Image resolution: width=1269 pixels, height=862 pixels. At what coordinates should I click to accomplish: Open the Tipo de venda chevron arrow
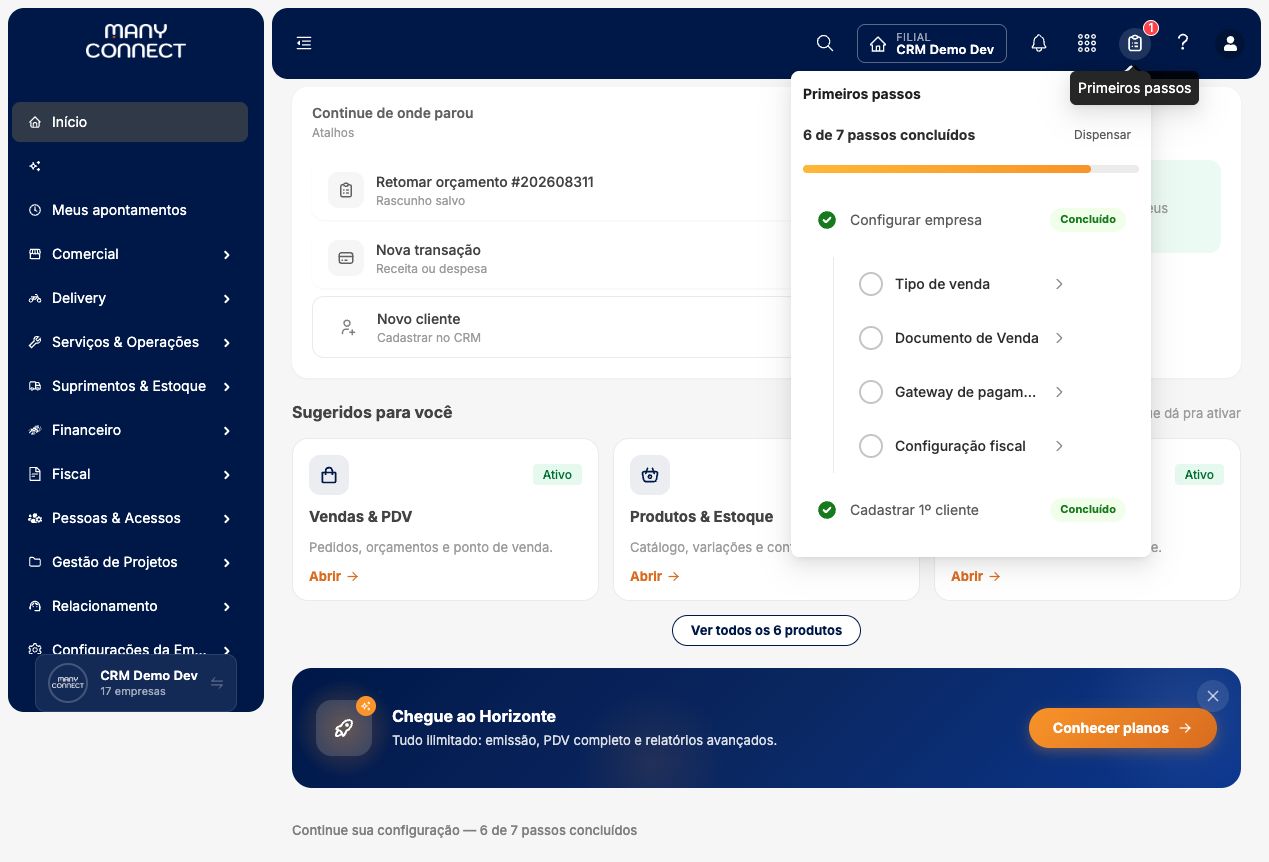coord(1059,284)
